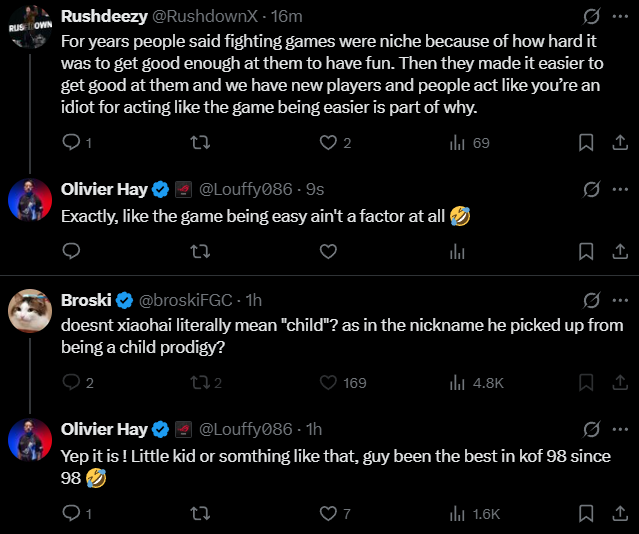
Task: Reply to Rushdeezy's fighting games tweet
Action: (71, 143)
